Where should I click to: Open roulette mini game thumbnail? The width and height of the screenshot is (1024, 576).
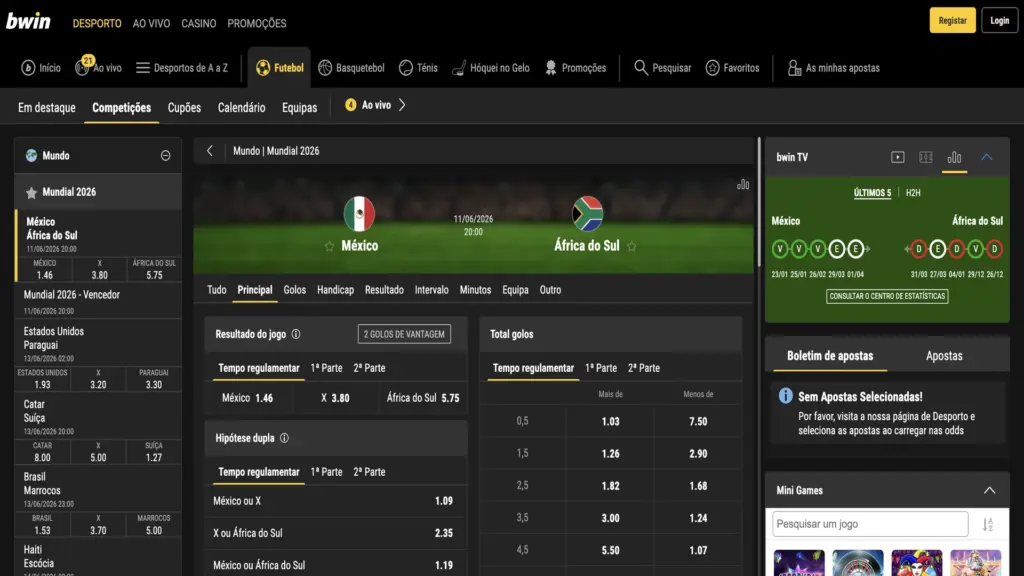[x=858, y=563]
